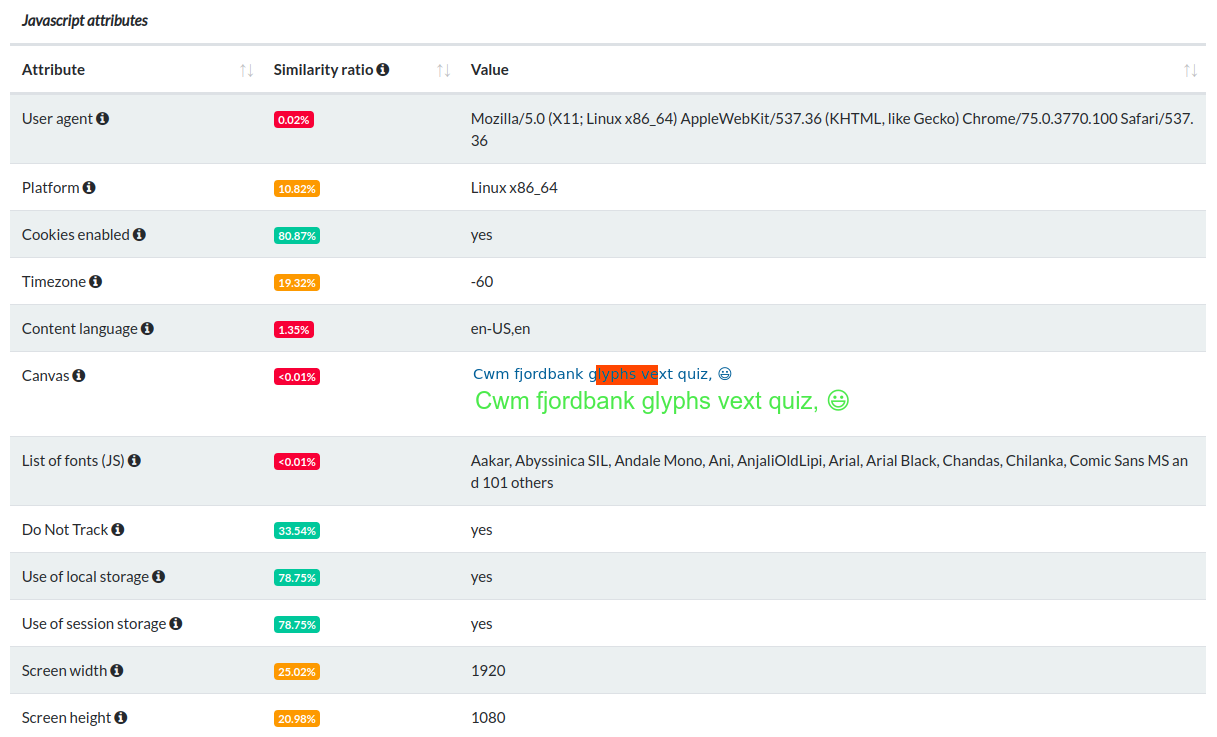Click the large green canvas text
This screenshot has width=1217, height=737.
662,401
